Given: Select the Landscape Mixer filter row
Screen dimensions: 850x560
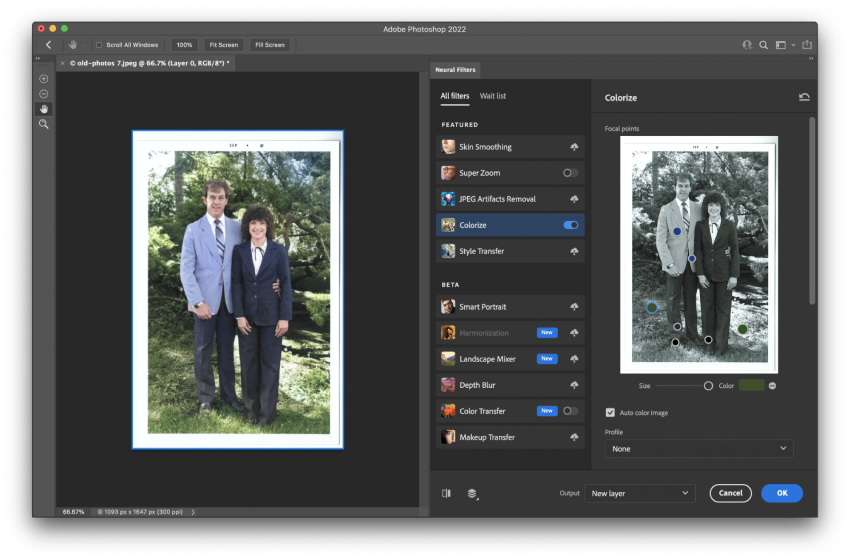Looking at the screenshot, I should tap(510, 359).
